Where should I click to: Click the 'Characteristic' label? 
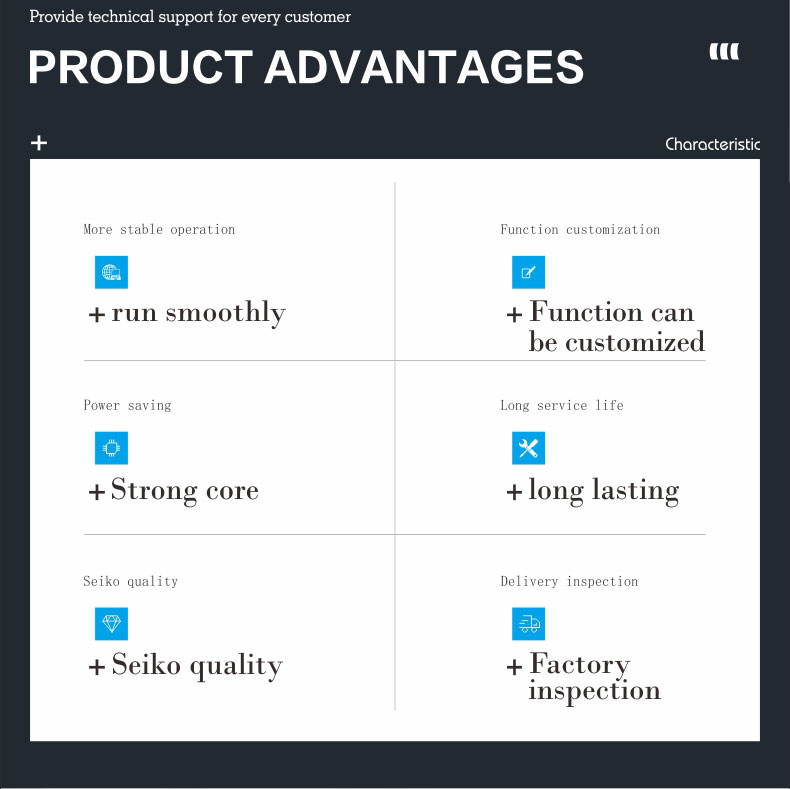[712, 145]
